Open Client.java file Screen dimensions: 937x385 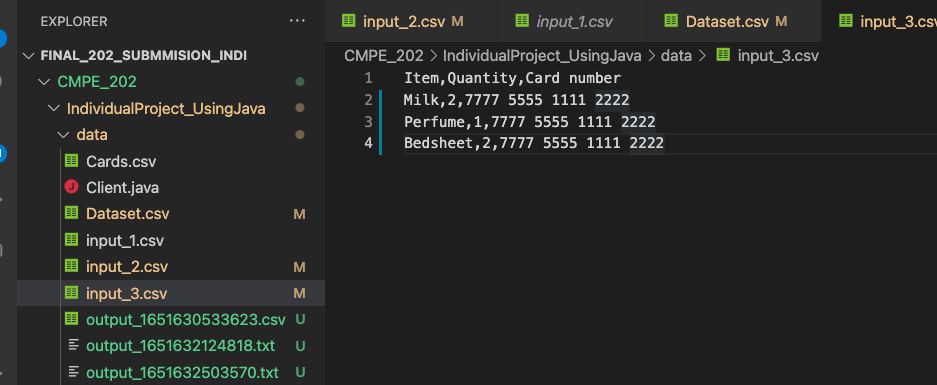click(123, 188)
